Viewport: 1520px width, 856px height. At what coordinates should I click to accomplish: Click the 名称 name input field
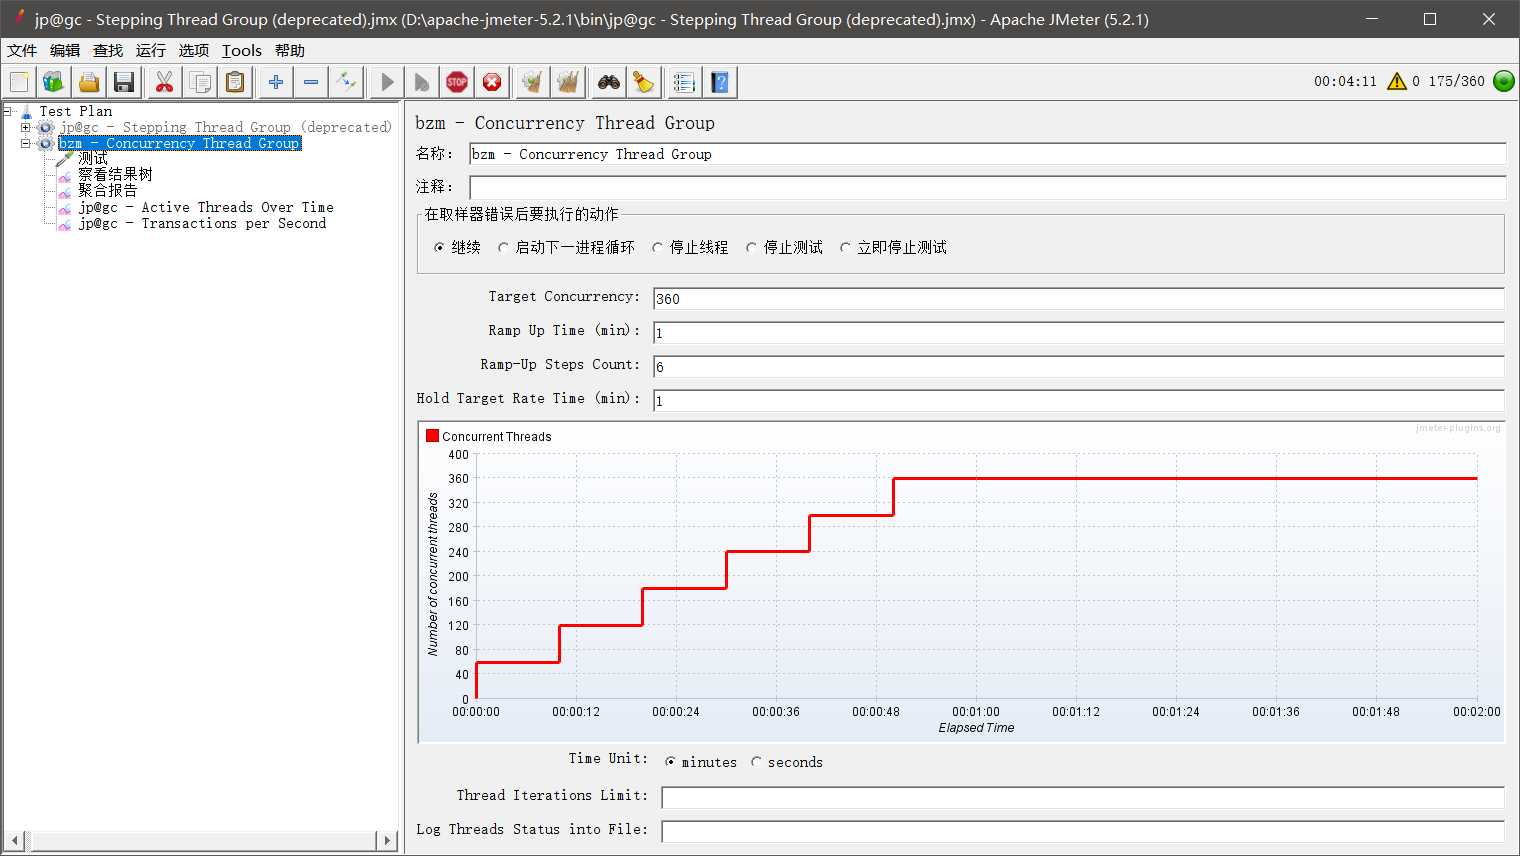pyautogui.click(x=987, y=154)
